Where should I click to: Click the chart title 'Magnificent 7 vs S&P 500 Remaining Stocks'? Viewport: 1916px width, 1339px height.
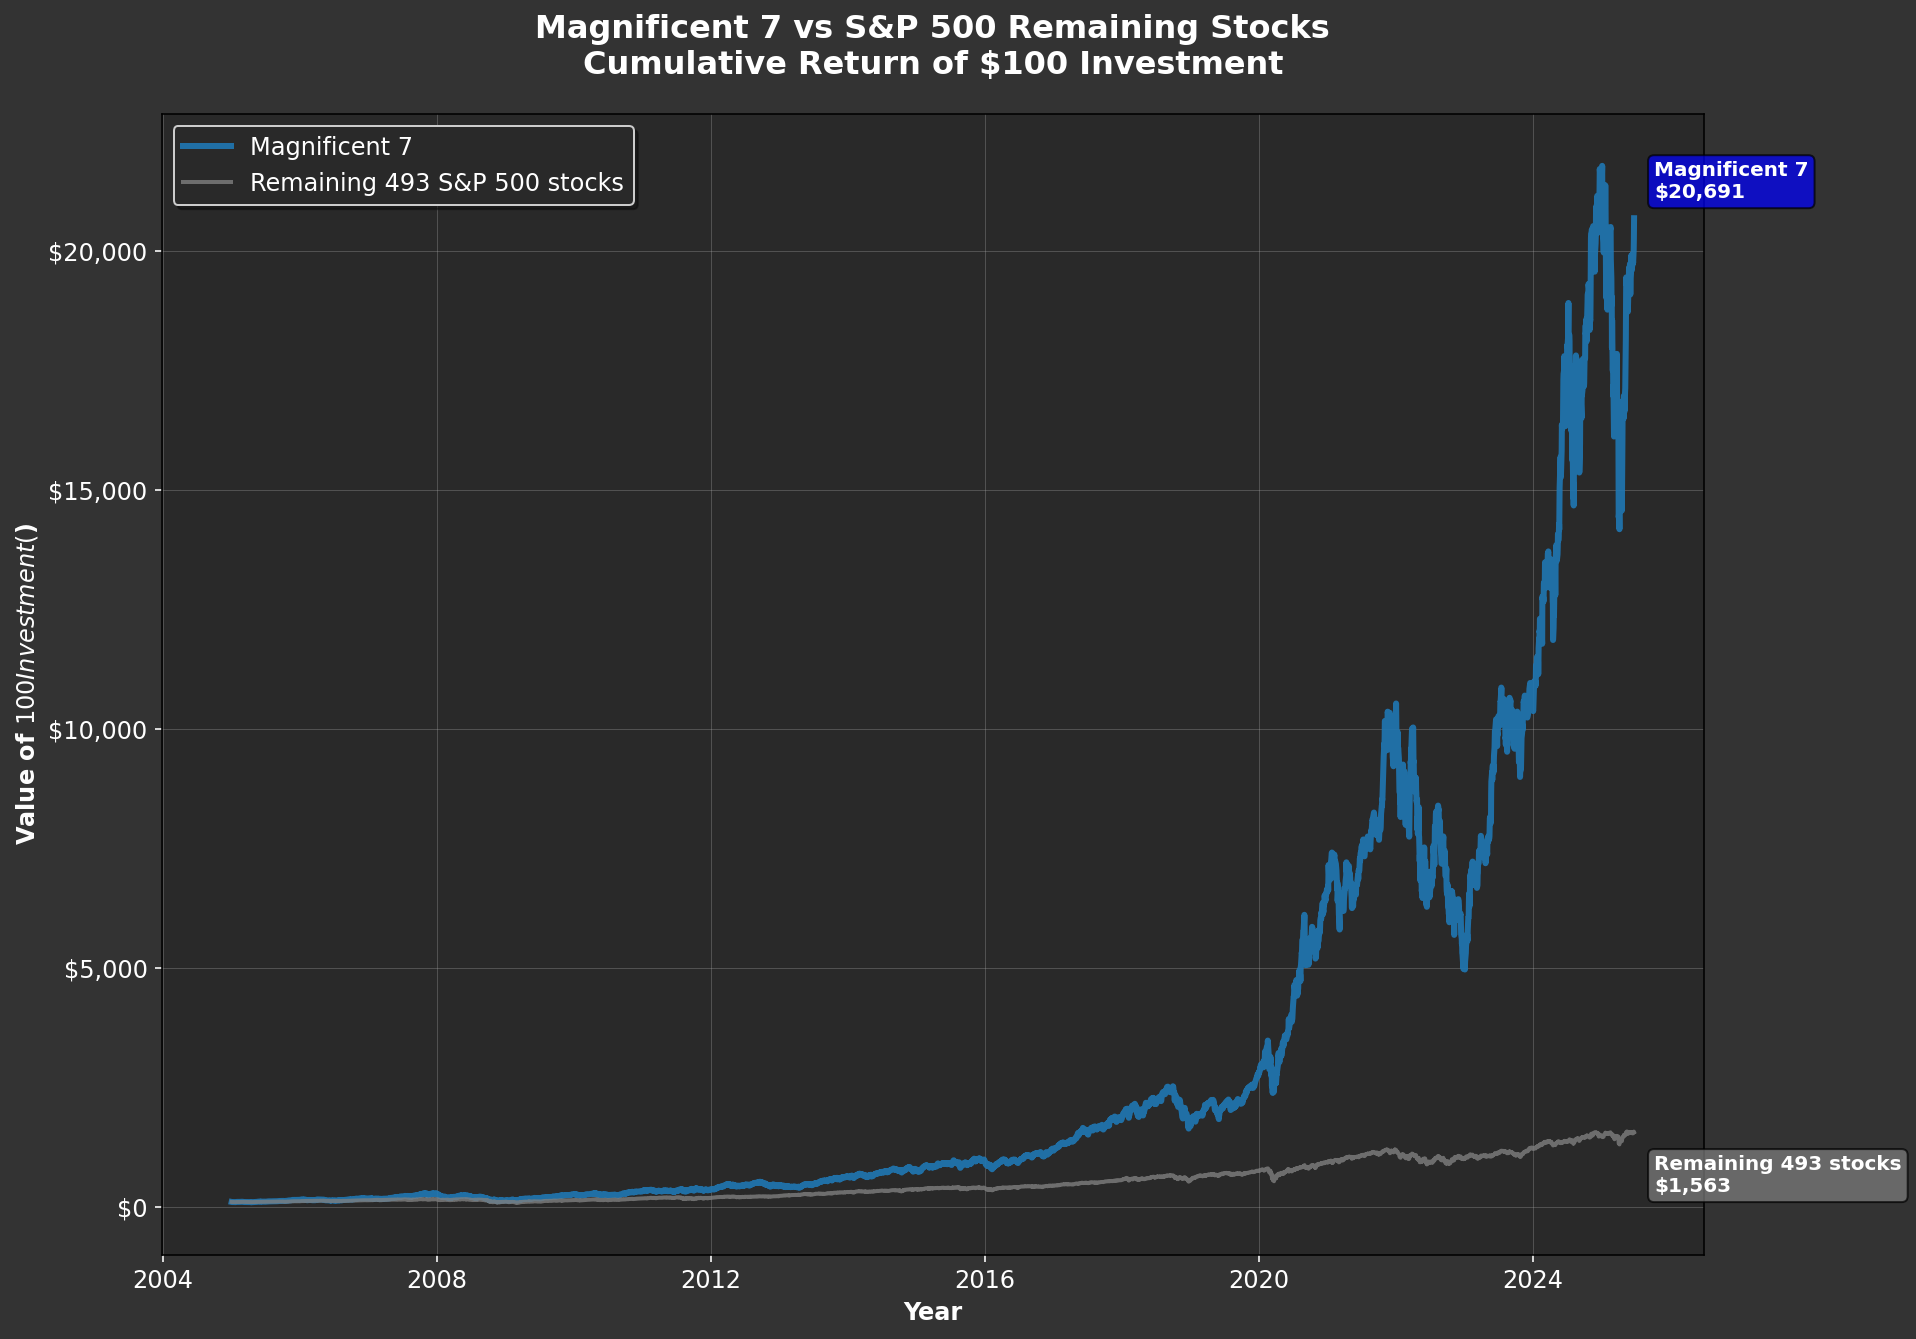932,28
